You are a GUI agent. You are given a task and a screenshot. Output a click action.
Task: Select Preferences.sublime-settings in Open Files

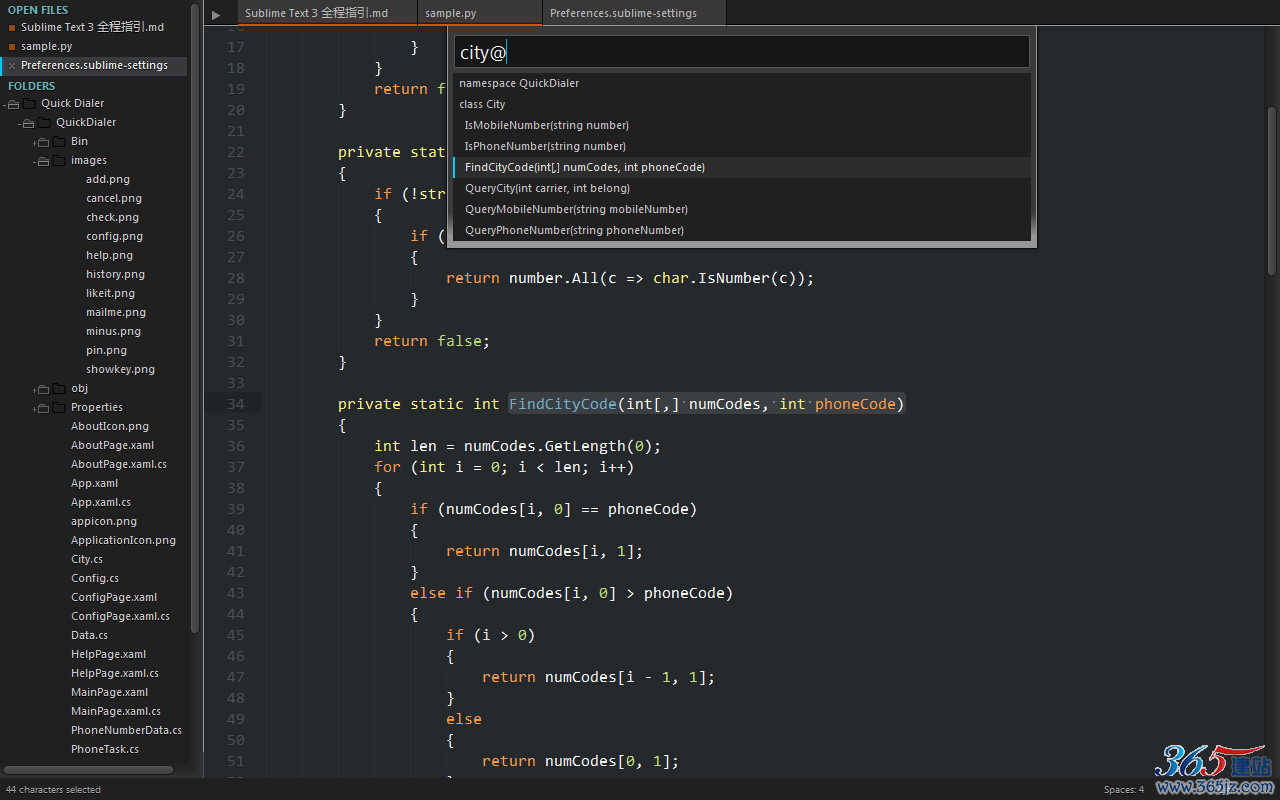tap(93, 65)
